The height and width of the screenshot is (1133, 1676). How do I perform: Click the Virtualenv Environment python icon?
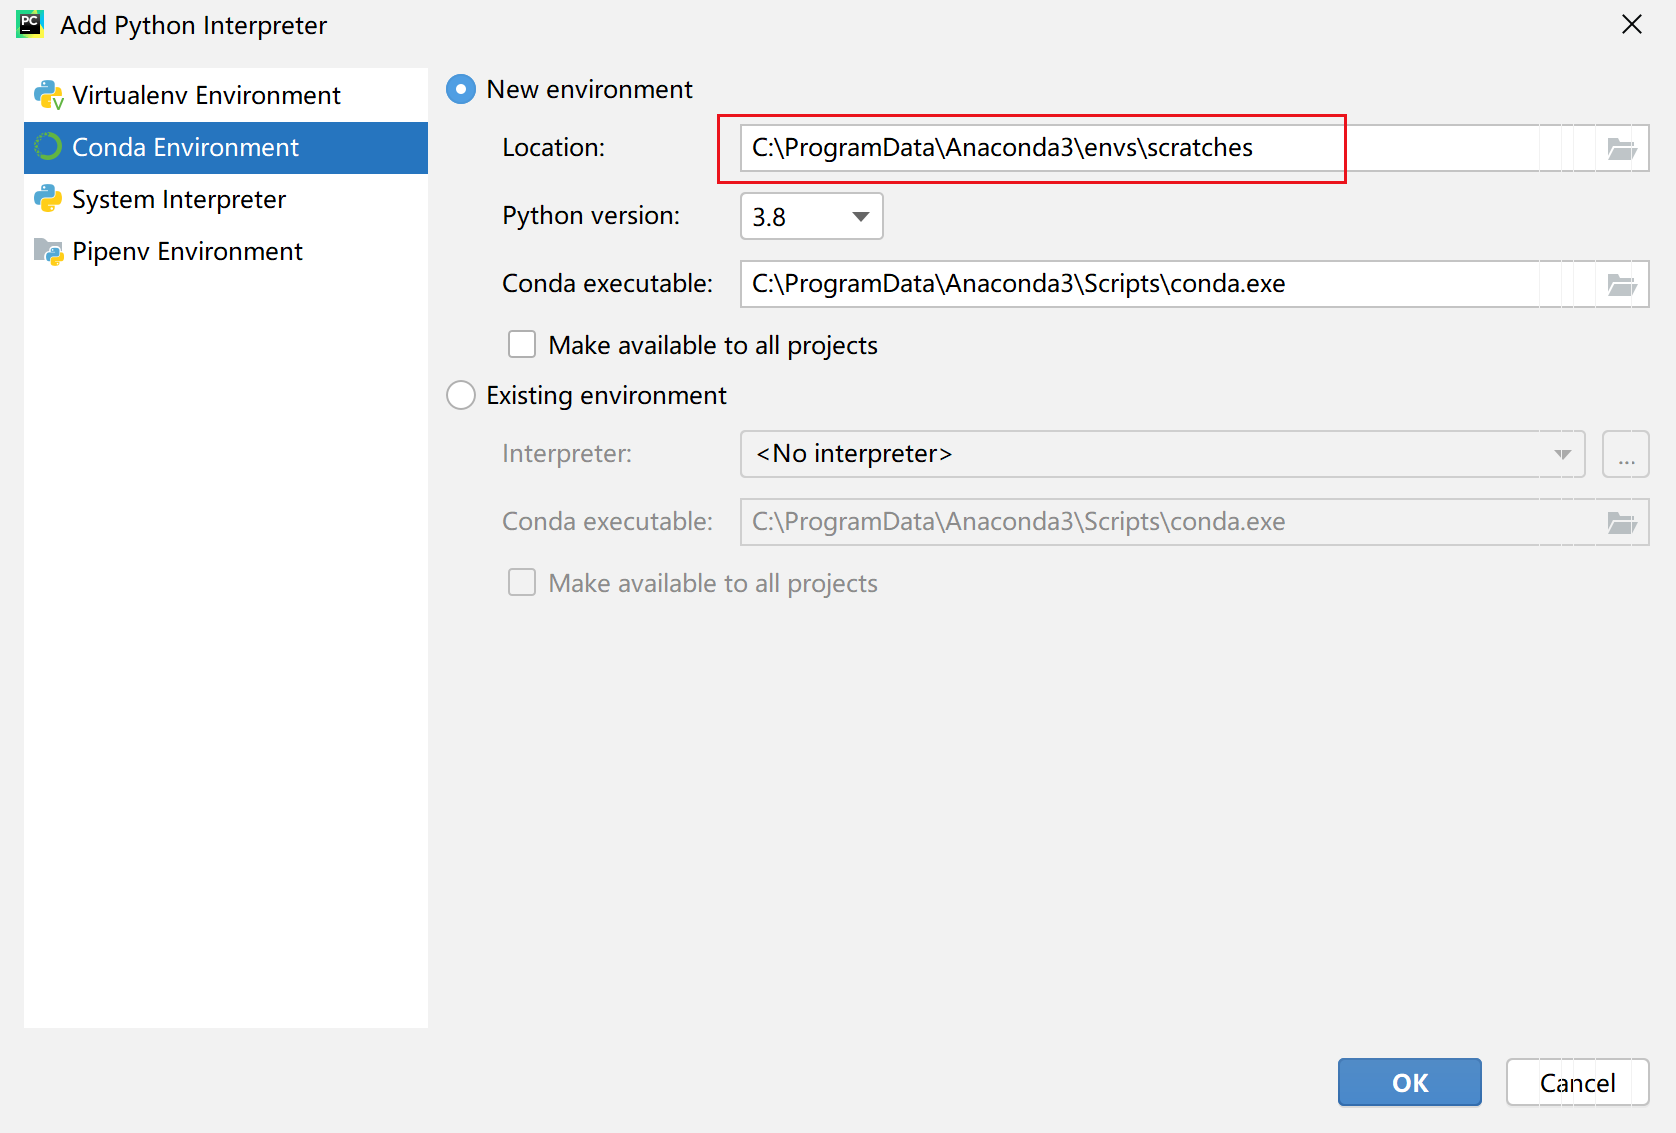coord(48,95)
